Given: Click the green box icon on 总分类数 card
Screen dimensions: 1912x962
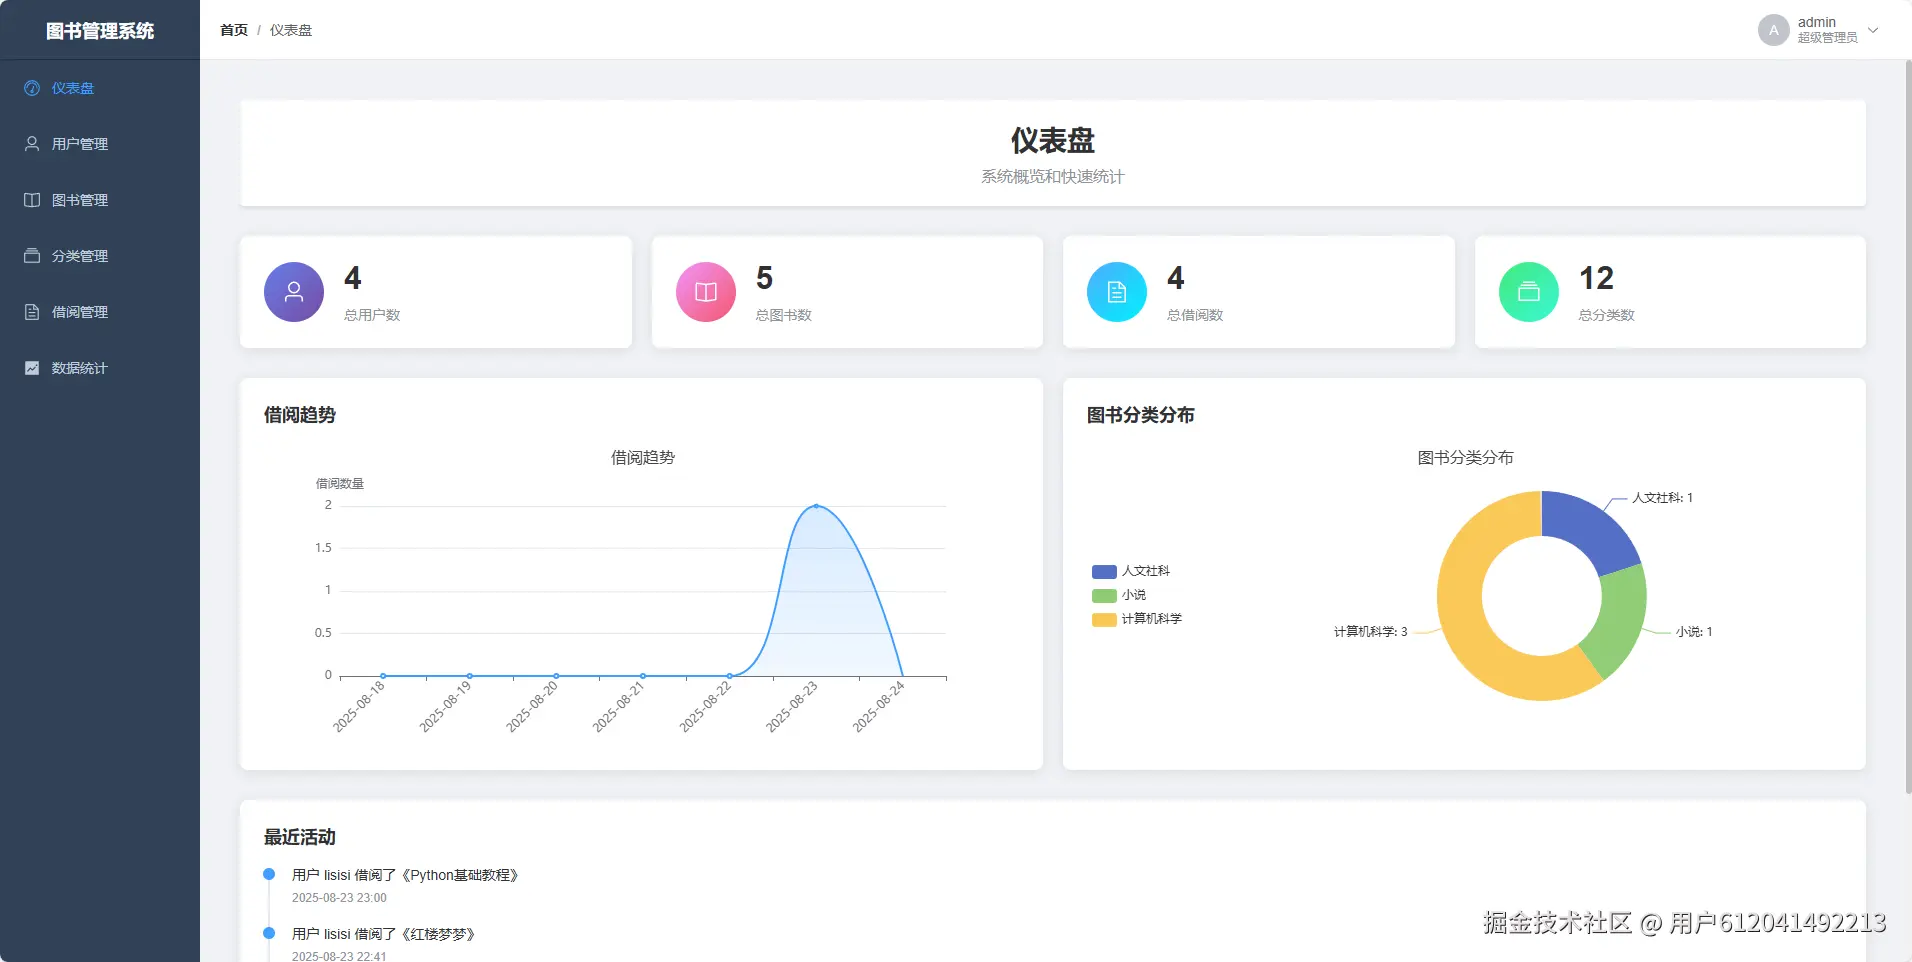Looking at the screenshot, I should [1529, 292].
